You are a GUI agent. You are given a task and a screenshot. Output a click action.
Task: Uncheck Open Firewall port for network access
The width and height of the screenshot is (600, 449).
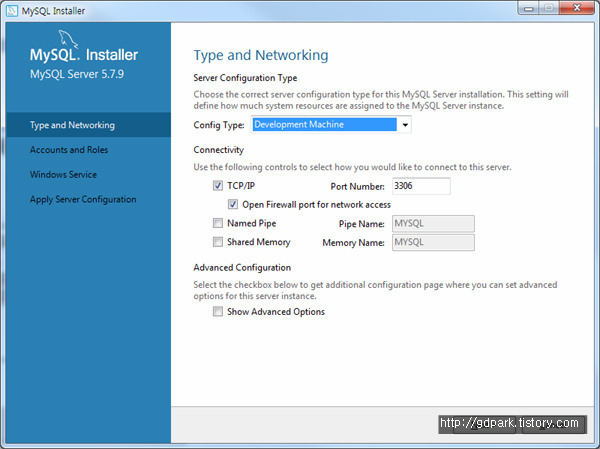[x=233, y=204]
